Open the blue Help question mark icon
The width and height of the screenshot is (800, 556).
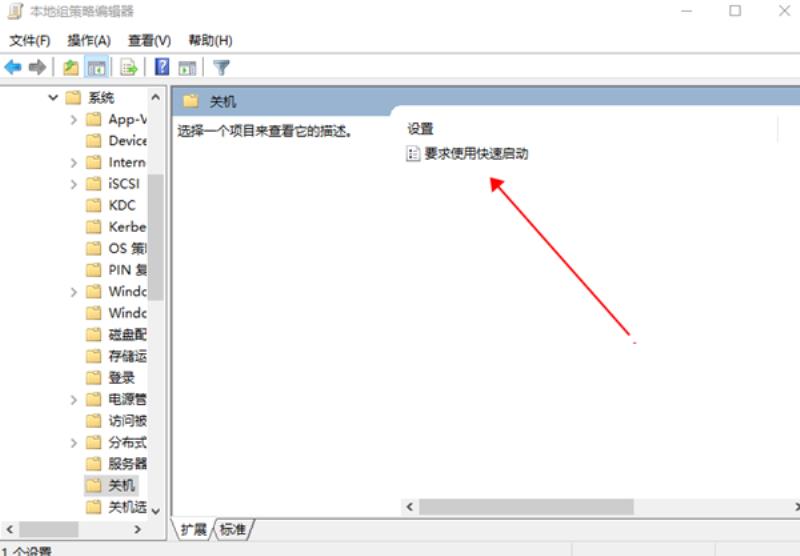coord(162,66)
